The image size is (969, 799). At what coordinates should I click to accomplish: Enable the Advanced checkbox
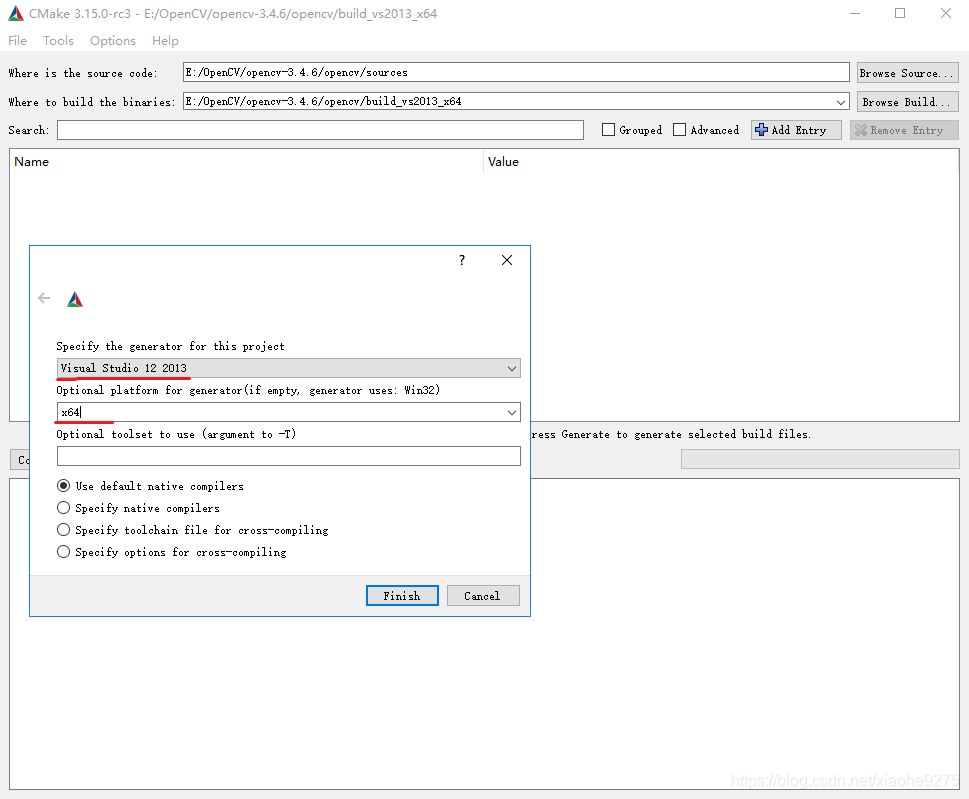(679, 130)
